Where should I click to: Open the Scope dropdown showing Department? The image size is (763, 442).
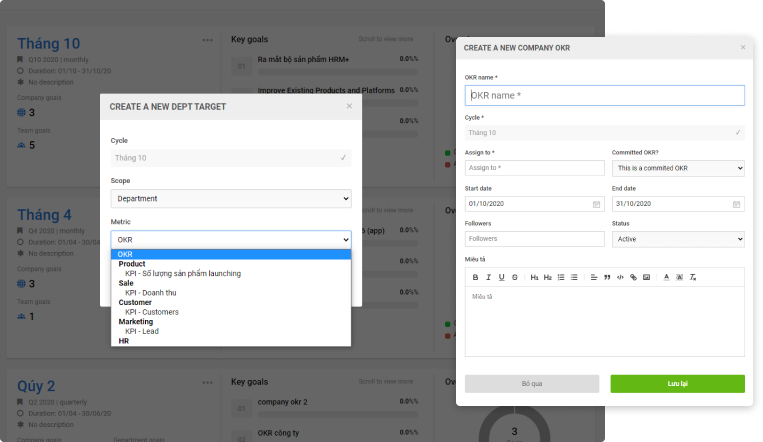tap(231, 199)
